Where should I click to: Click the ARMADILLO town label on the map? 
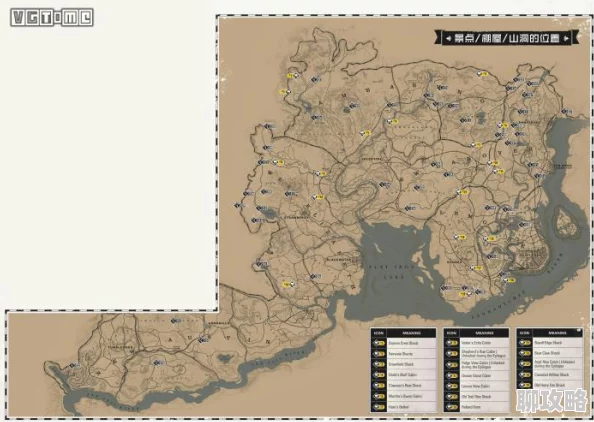click(218, 323)
